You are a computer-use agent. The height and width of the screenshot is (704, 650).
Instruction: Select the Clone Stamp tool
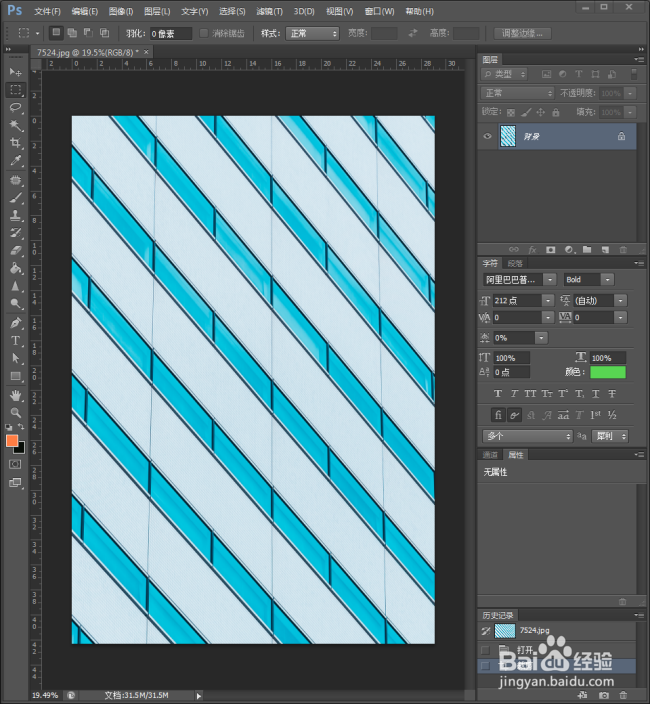[x=15, y=215]
